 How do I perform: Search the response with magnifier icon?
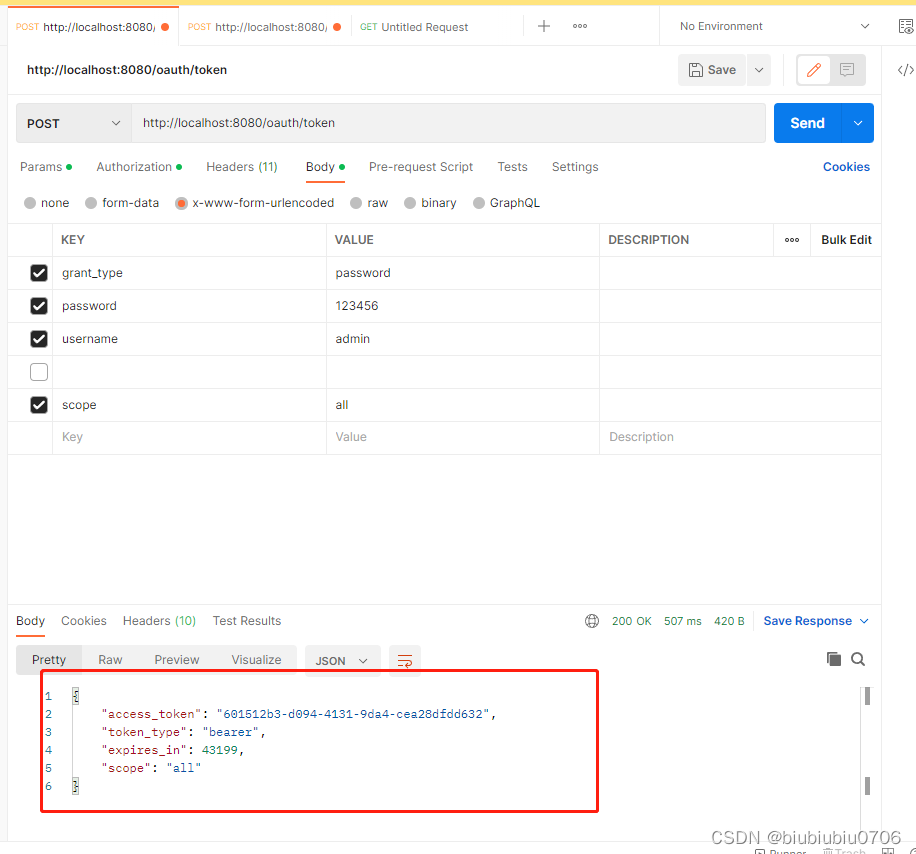(x=858, y=659)
